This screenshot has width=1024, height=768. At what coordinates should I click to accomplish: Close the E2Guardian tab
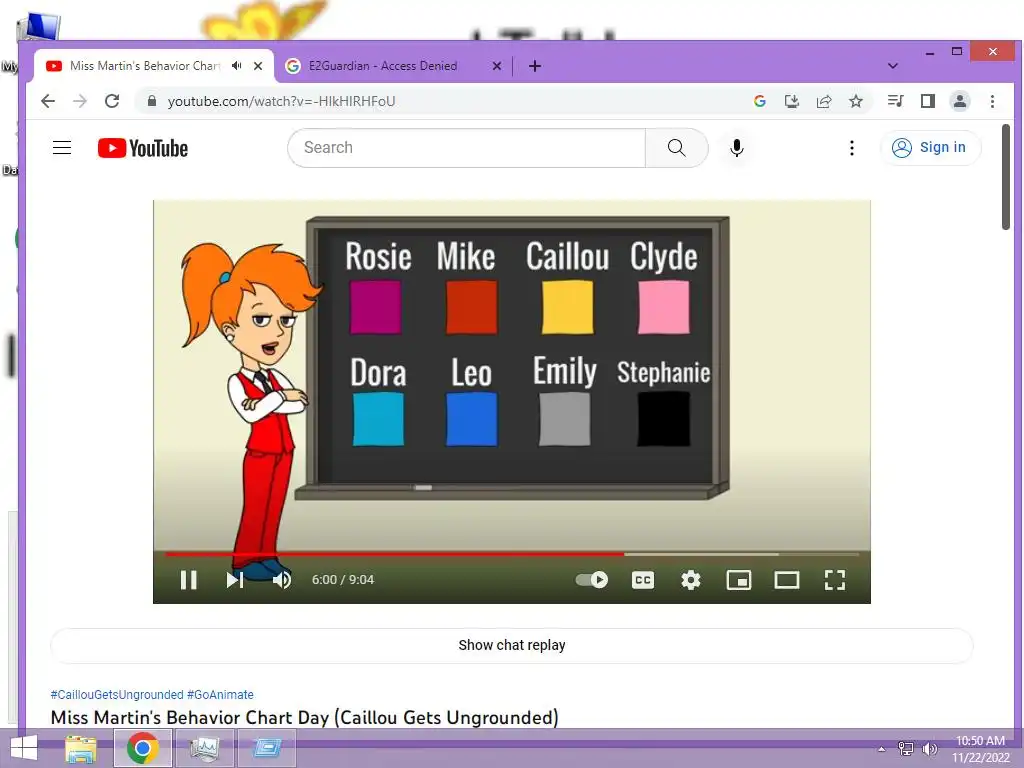click(496, 66)
